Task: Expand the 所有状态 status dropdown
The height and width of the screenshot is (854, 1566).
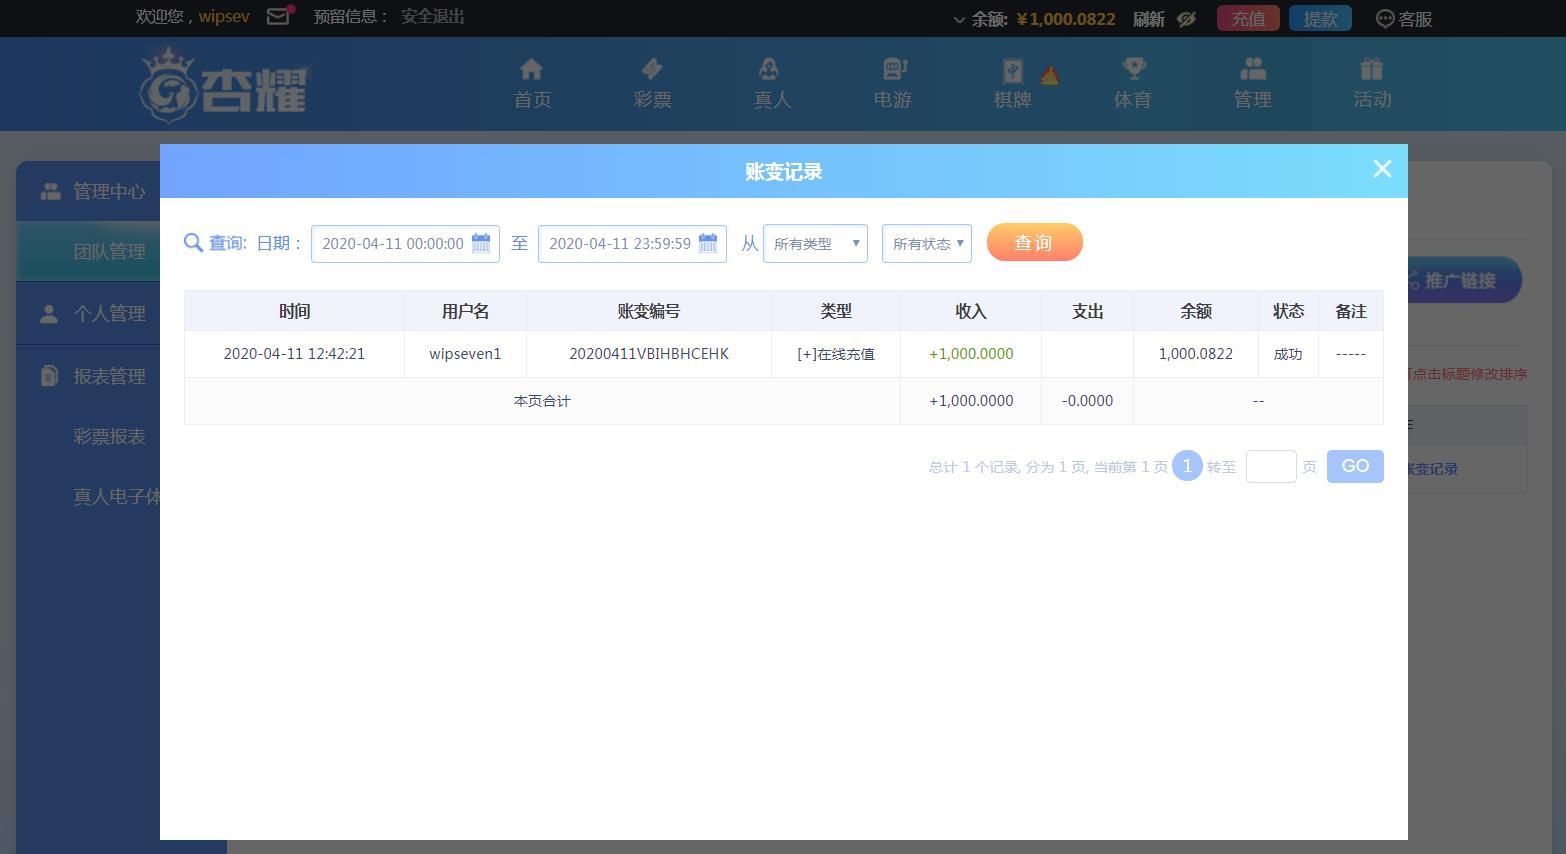Action: (926, 244)
